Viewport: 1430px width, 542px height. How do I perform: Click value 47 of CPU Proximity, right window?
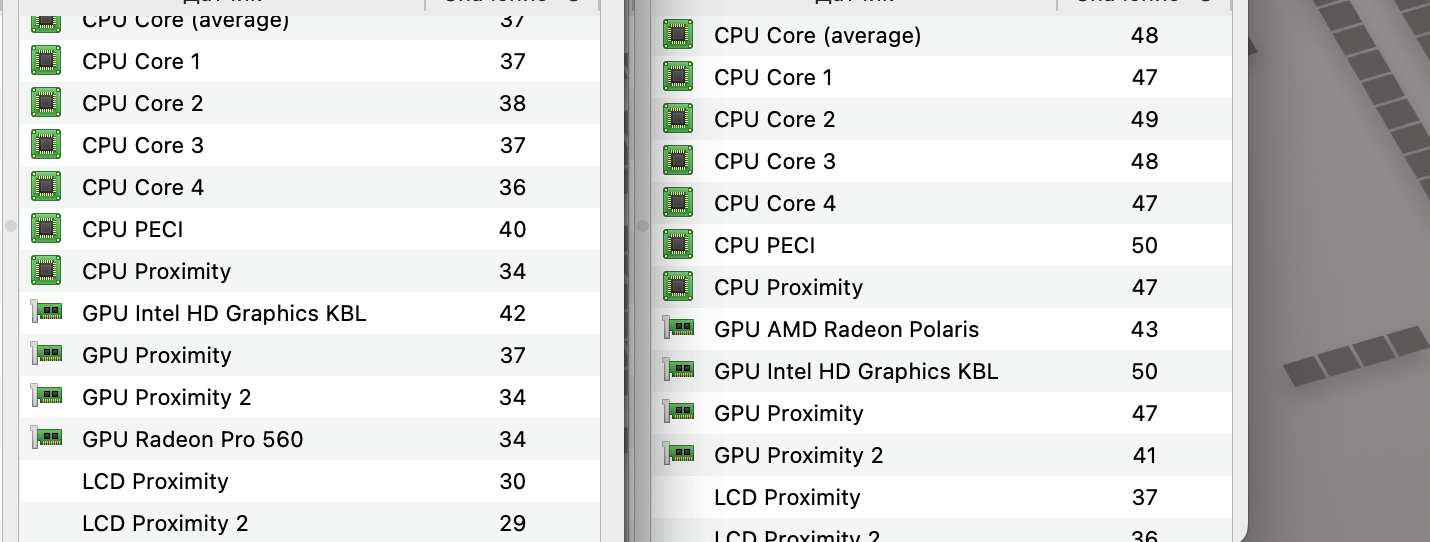click(1145, 287)
